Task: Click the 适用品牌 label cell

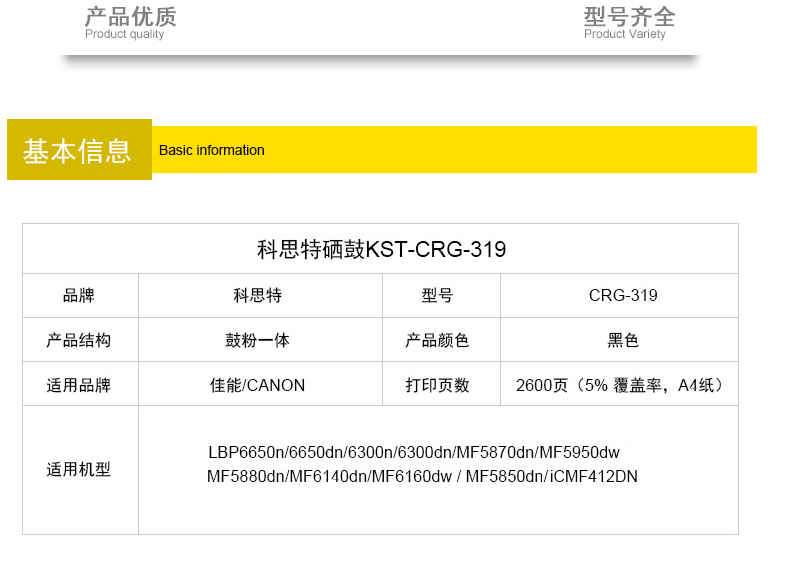Action: 80,384
